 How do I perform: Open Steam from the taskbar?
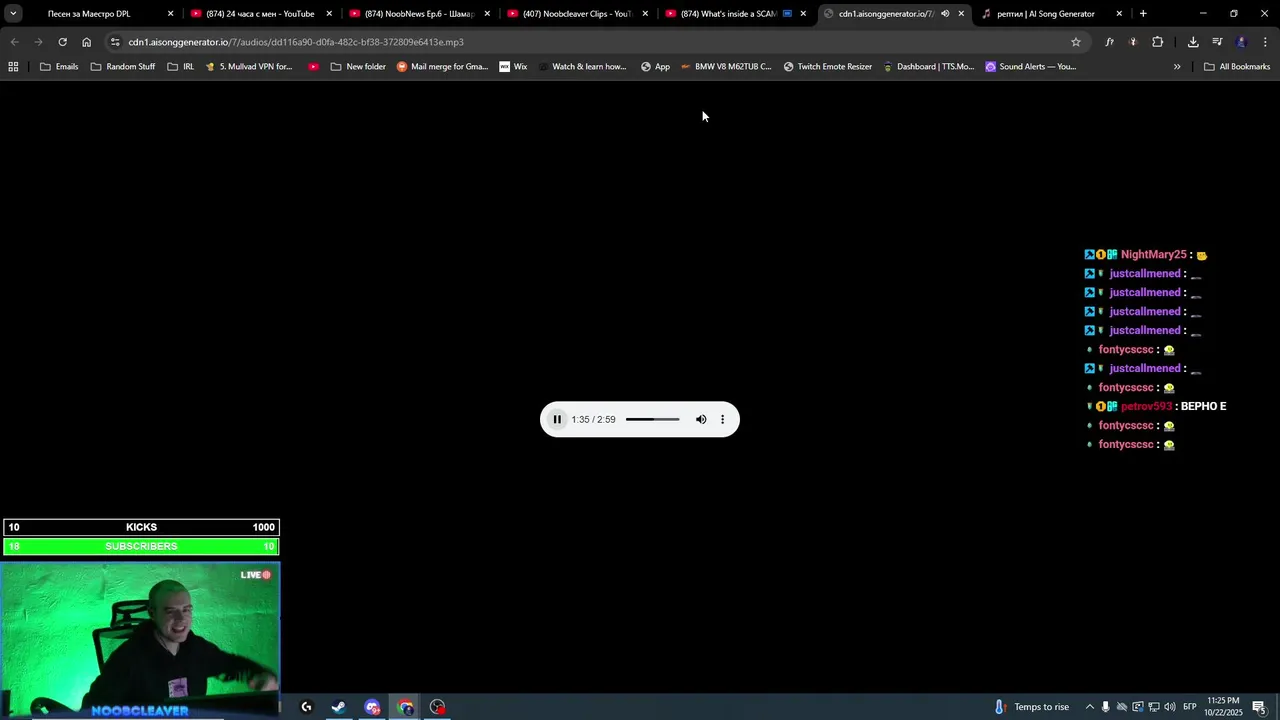click(339, 707)
